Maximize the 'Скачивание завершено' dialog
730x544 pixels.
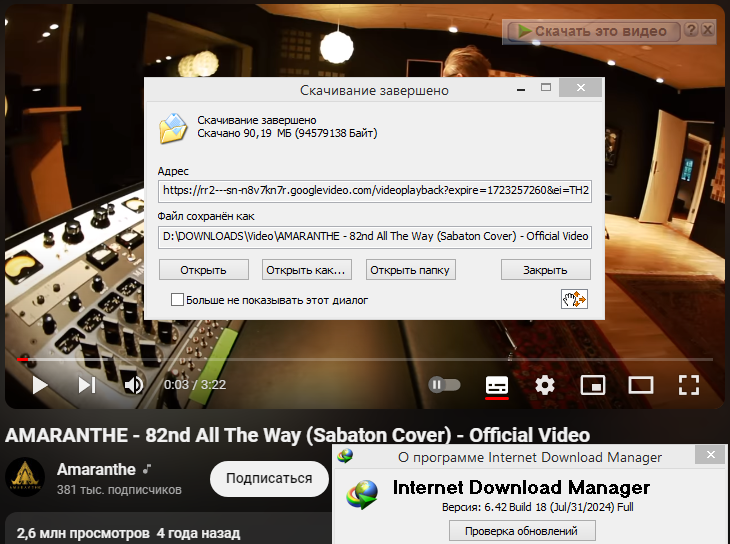tap(546, 88)
